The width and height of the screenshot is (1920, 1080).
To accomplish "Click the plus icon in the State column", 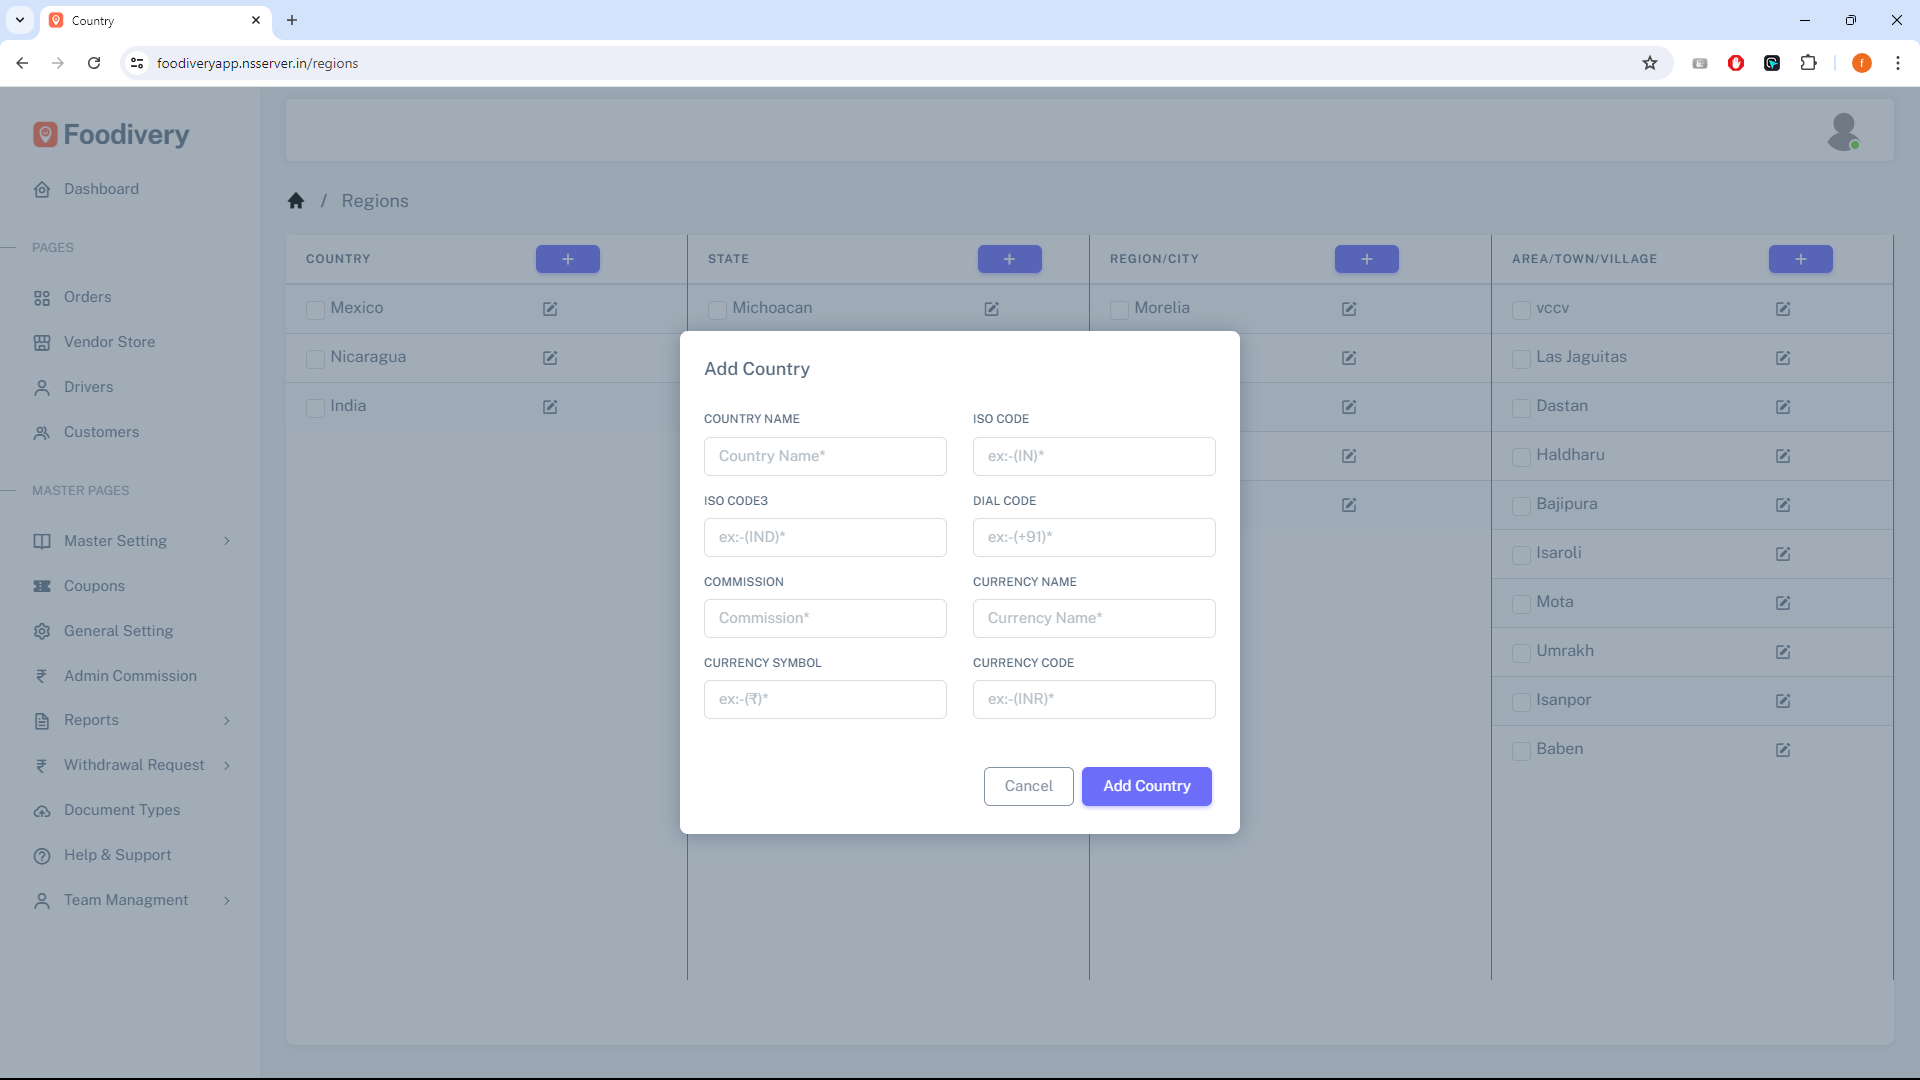I will pos(1009,259).
